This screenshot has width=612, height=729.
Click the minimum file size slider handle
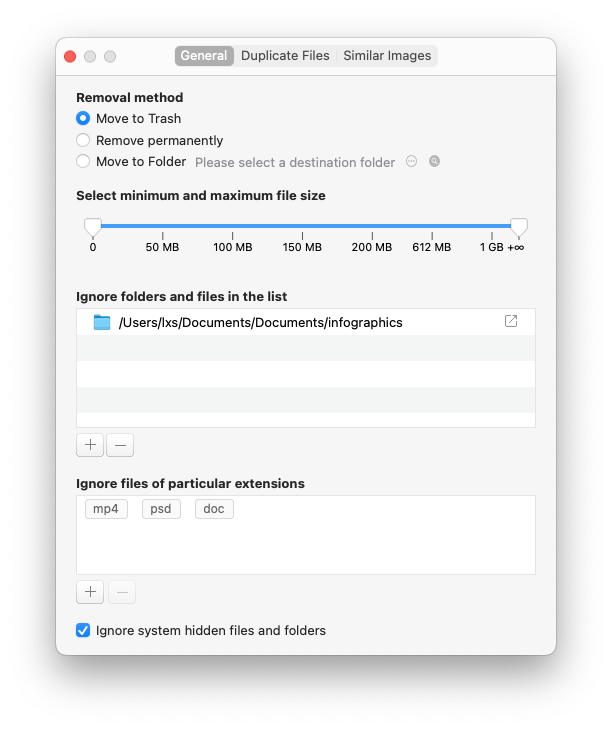pyautogui.click(x=93, y=226)
